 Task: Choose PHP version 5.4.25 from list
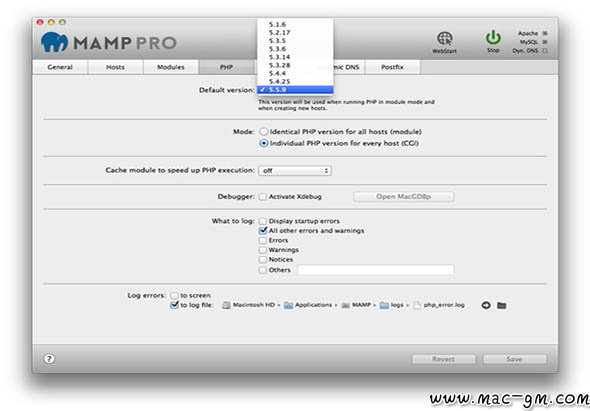pyautogui.click(x=295, y=81)
